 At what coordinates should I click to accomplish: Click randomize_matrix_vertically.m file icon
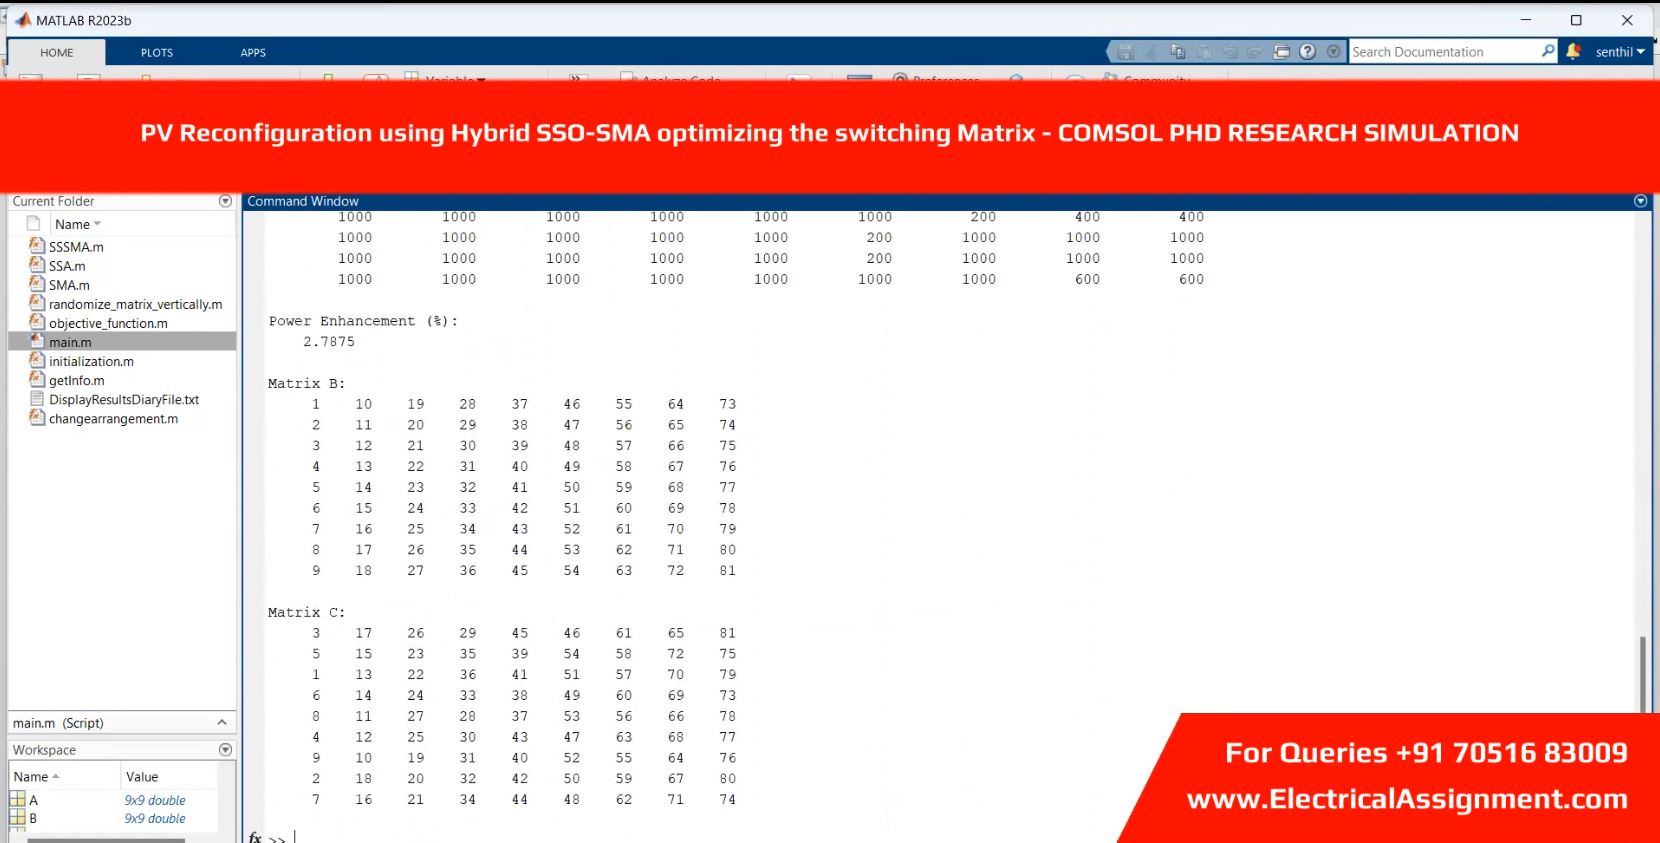pyautogui.click(x=37, y=303)
